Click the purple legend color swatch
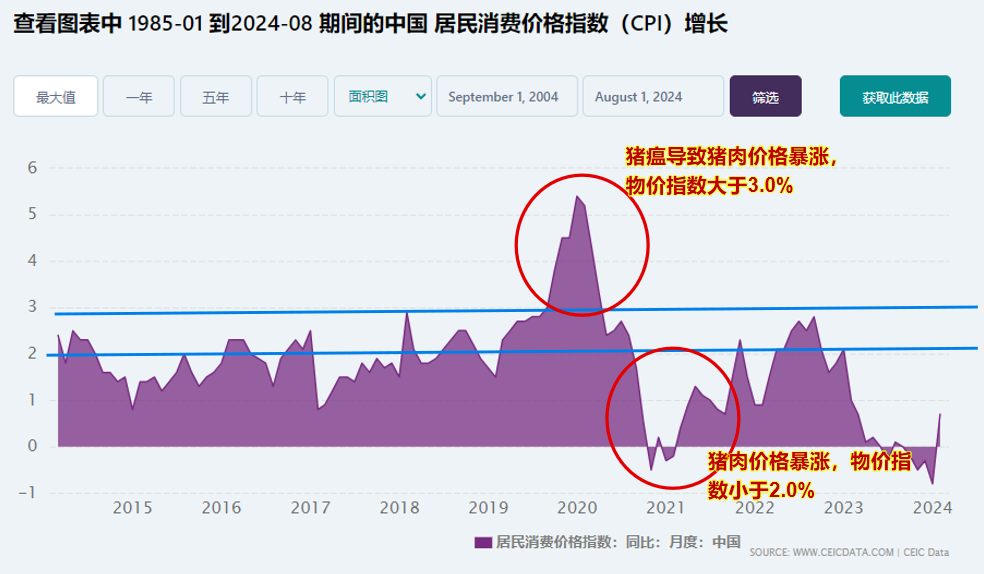The width and height of the screenshot is (984, 574). click(483, 542)
